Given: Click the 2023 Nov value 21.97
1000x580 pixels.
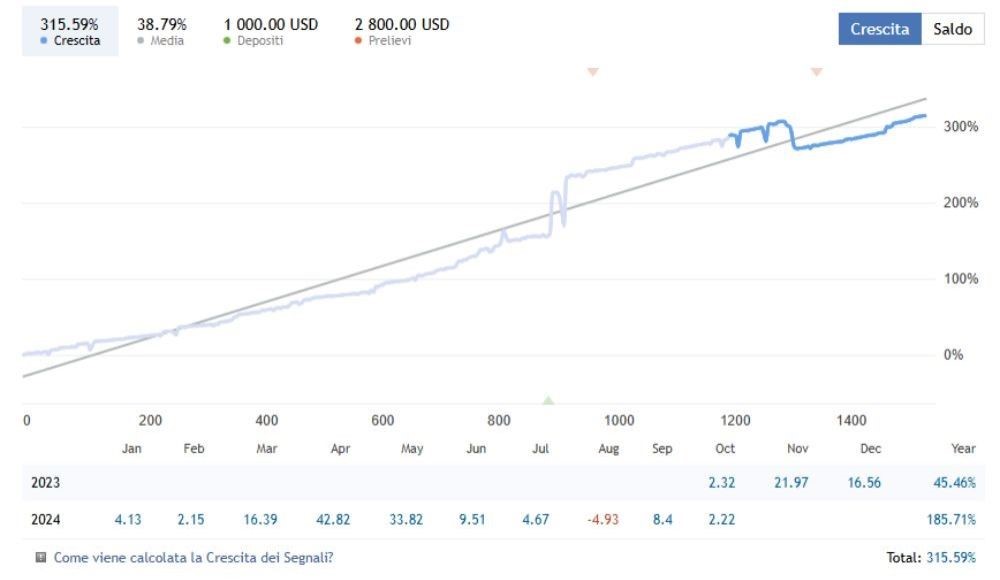Looking at the screenshot, I should click(791, 482).
